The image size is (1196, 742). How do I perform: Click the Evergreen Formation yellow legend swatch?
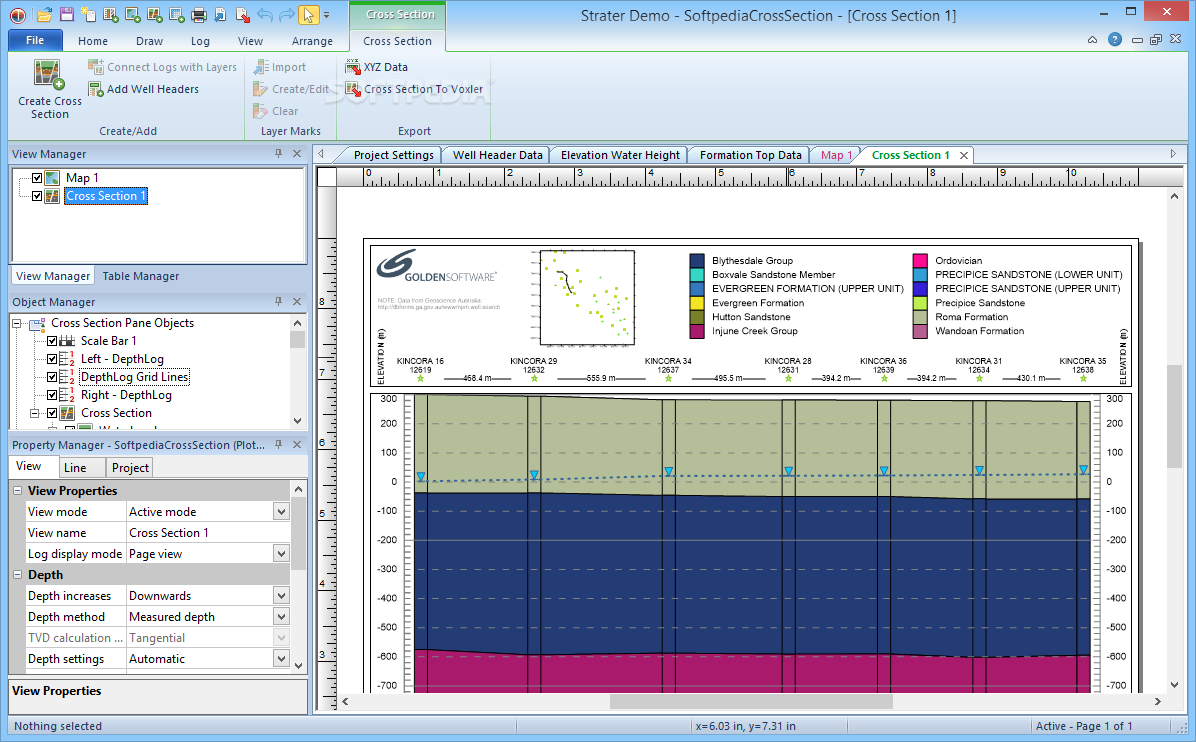pos(696,303)
